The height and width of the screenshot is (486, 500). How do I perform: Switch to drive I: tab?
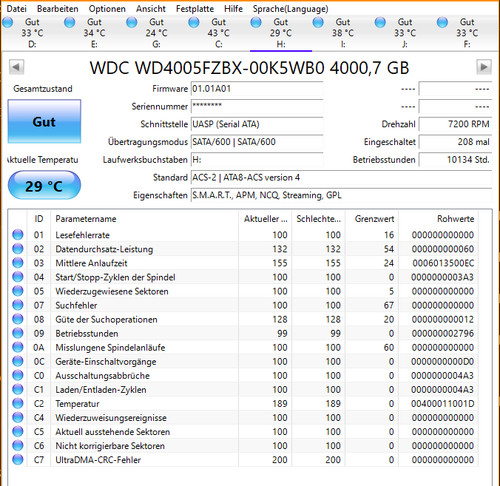(343, 33)
